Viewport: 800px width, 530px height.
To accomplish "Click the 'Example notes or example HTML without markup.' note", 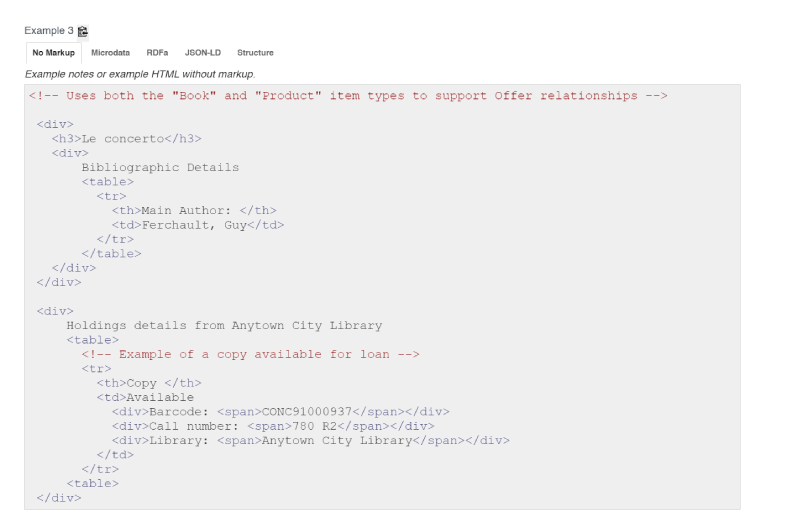I will (x=140, y=74).
